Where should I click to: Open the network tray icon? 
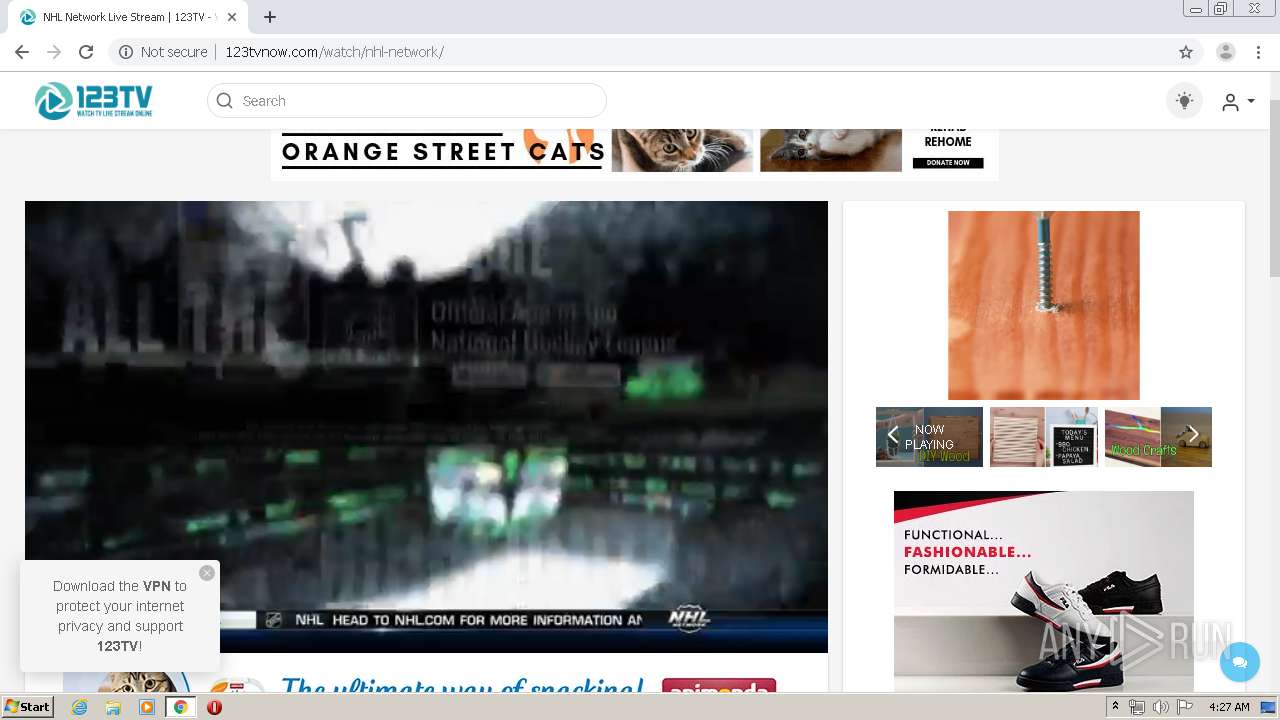click(1137, 707)
